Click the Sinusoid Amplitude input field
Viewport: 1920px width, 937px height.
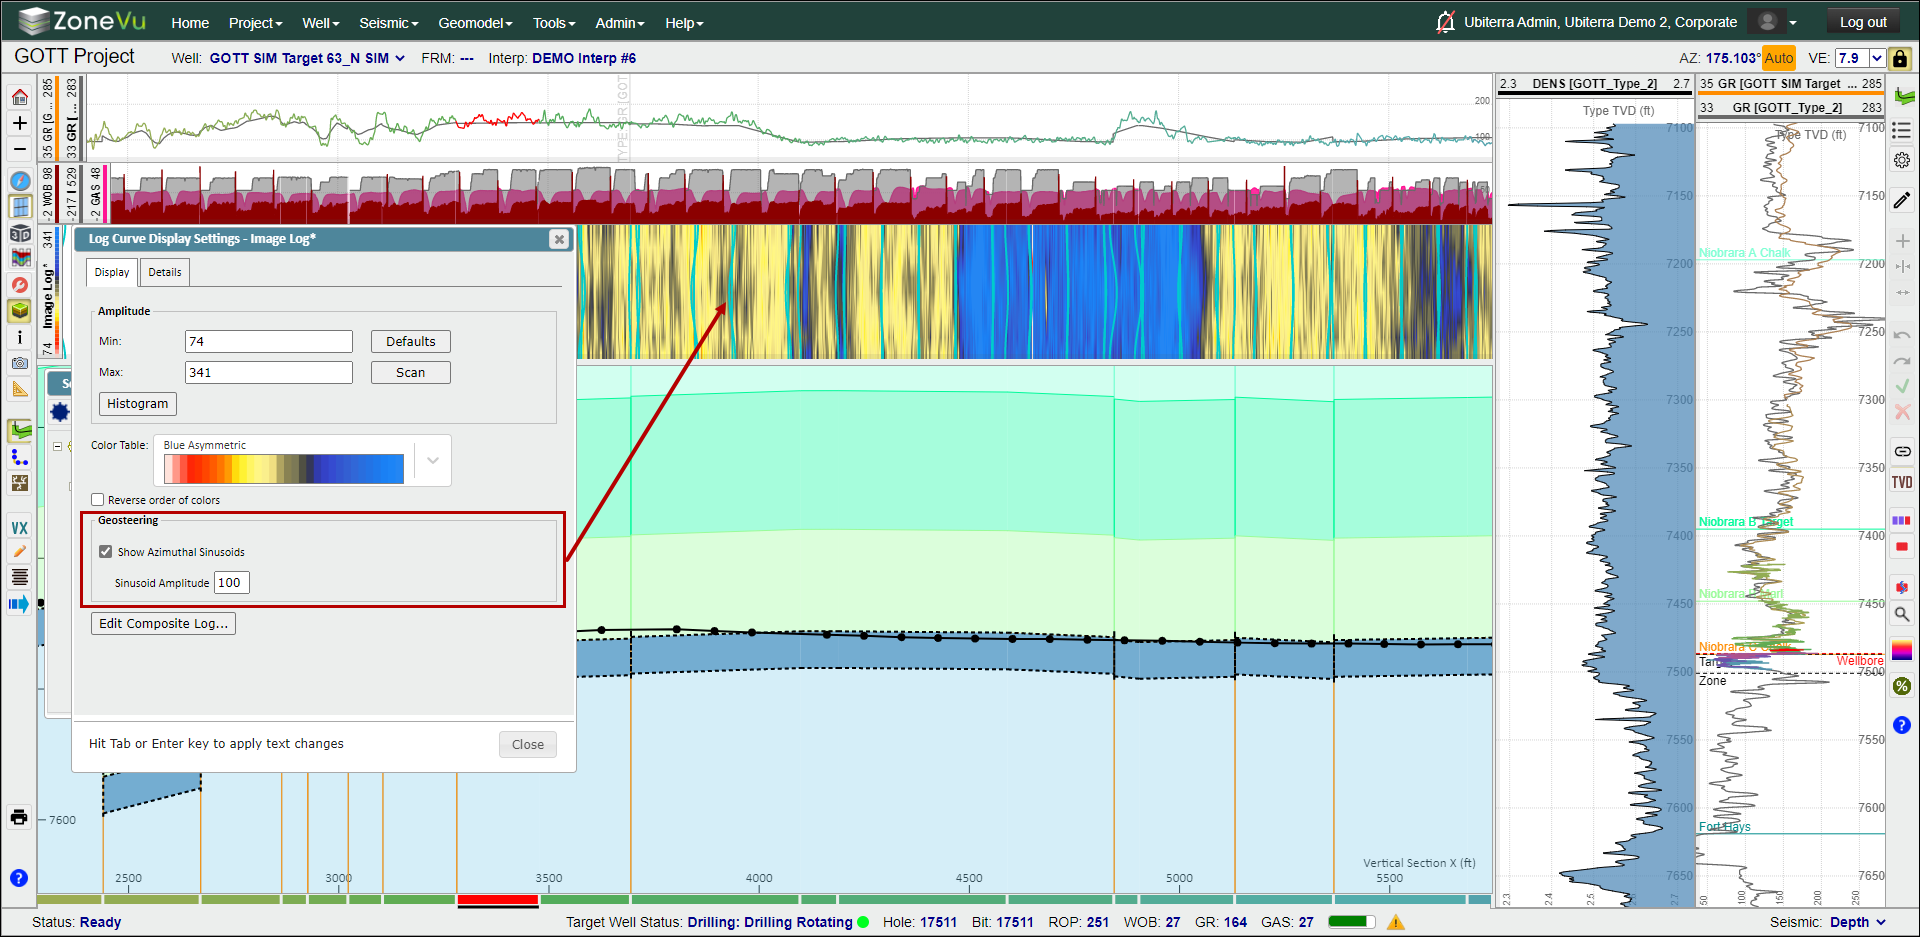click(232, 582)
